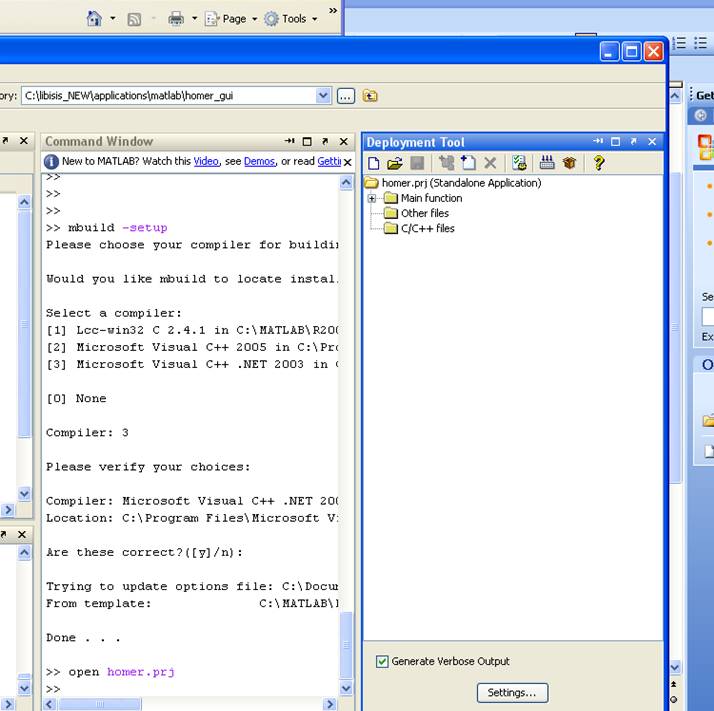Image resolution: width=714 pixels, height=711 pixels.
Task: Select the C/C++ files folder
Action: pyautogui.click(x=427, y=228)
